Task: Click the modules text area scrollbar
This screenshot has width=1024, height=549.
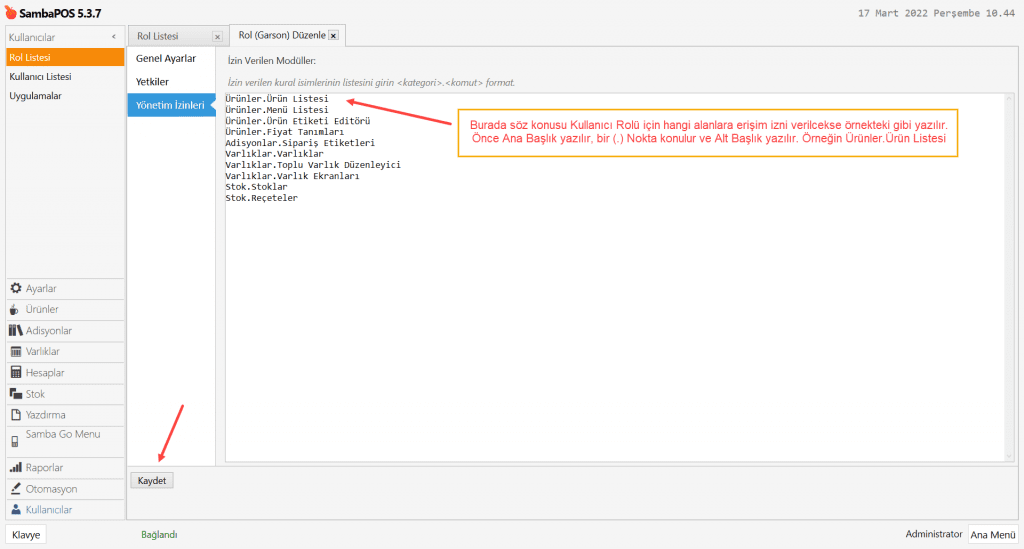Action: tap(1009, 277)
